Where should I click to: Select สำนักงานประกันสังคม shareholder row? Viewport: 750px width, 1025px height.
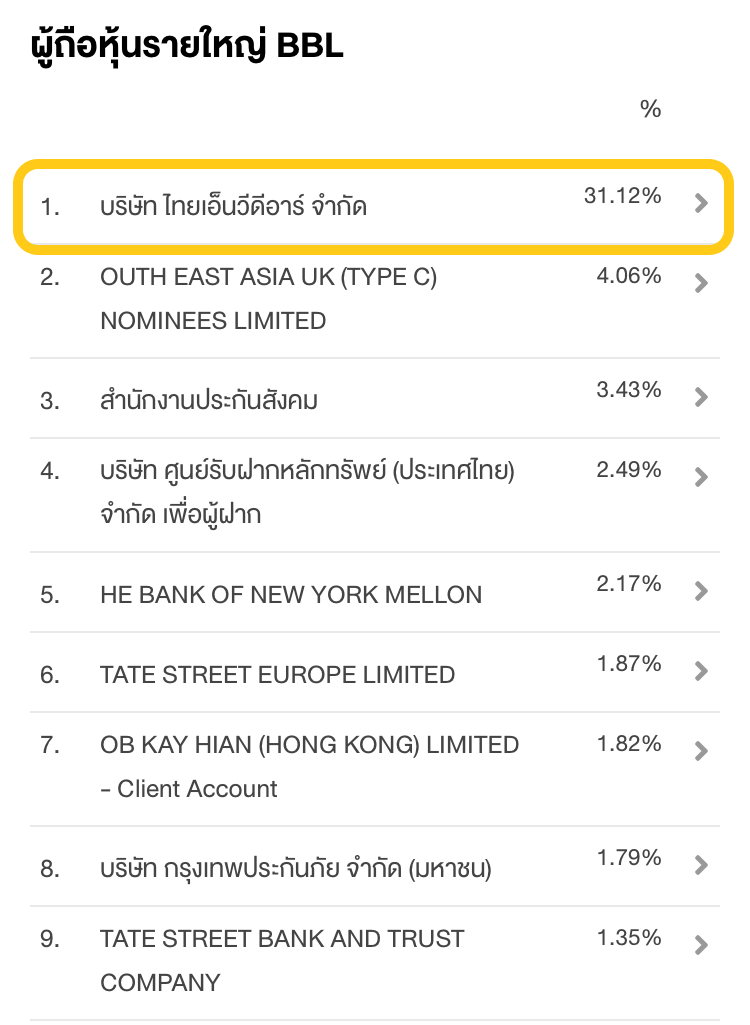pyautogui.click(x=375, y=398)
